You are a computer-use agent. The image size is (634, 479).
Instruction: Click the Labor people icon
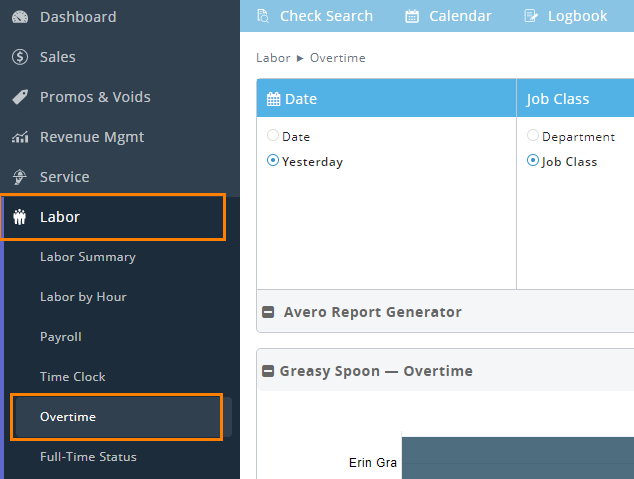19,217
